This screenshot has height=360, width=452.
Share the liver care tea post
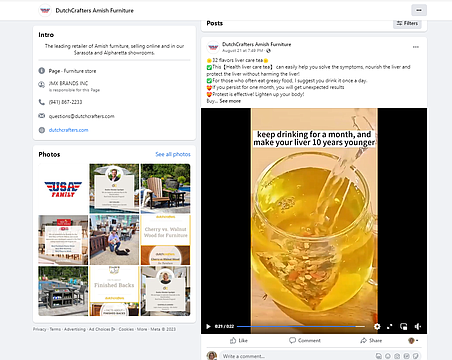tap(371, 340)
